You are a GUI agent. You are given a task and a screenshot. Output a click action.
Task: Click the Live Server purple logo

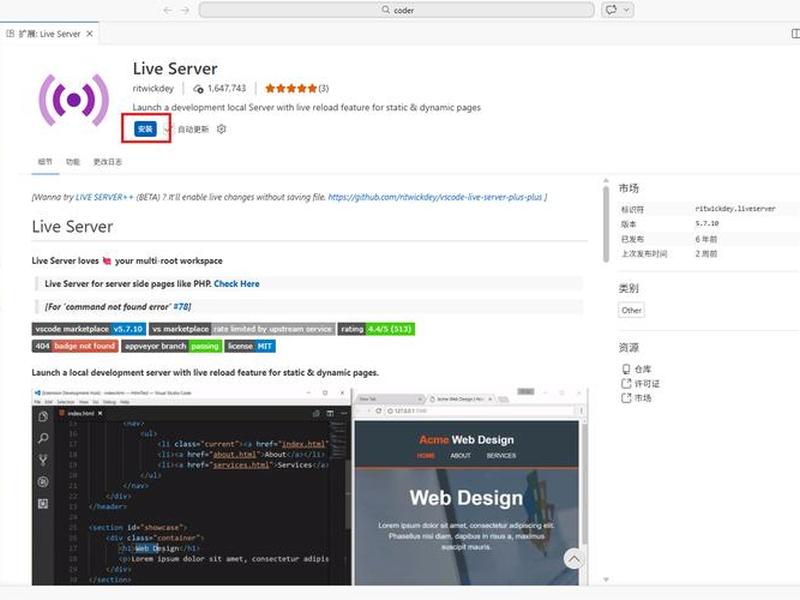pyautogui.click(x=74, y=100)
